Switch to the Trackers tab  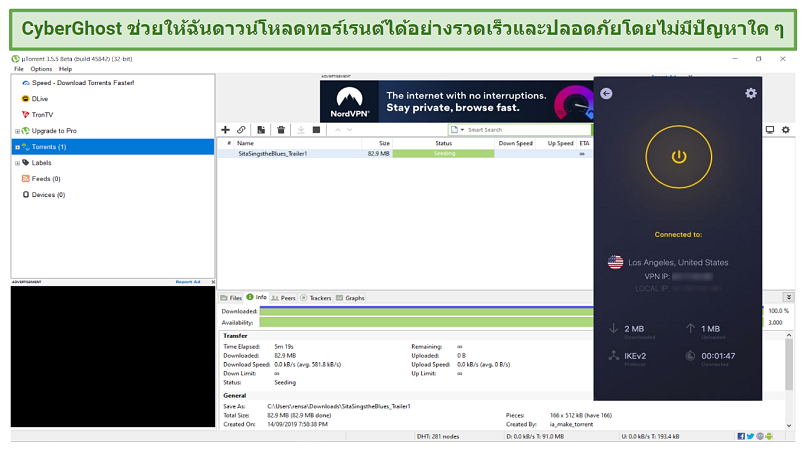[x=316, y=298]
